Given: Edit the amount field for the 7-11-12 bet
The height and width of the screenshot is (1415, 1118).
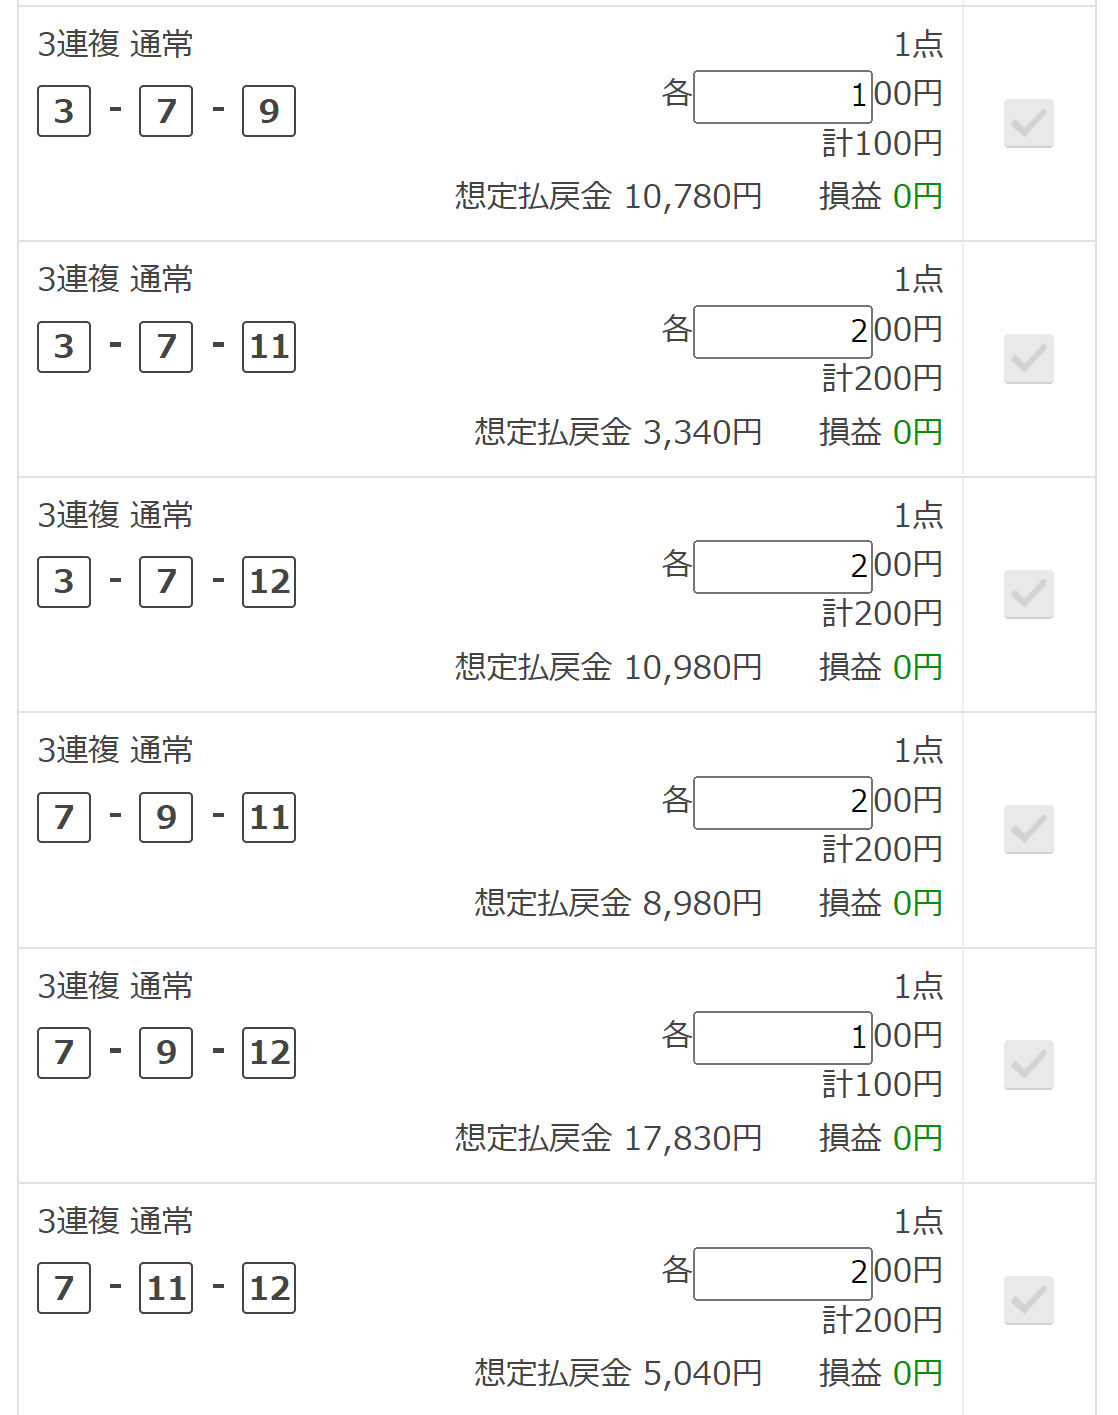Looking at the screenshot, I should coord(783,1274).
